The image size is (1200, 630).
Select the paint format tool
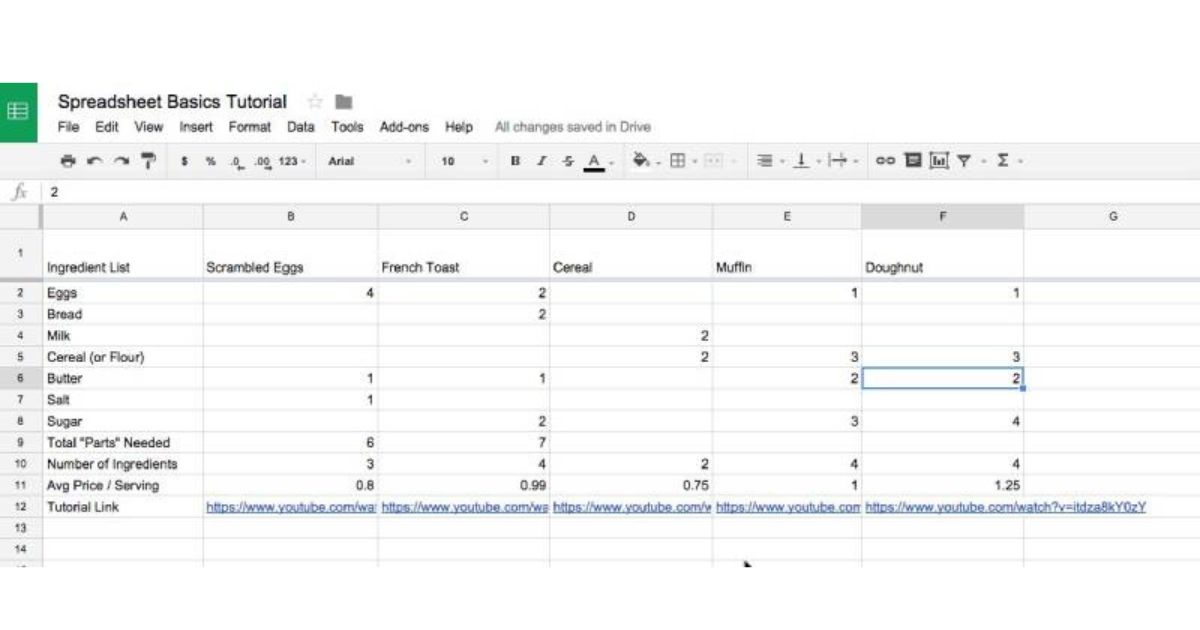click(x=148, y=161)
